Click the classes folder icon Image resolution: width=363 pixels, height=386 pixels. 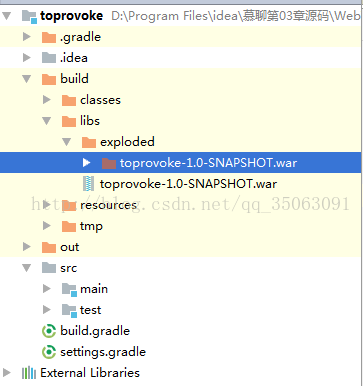(69, 100)
